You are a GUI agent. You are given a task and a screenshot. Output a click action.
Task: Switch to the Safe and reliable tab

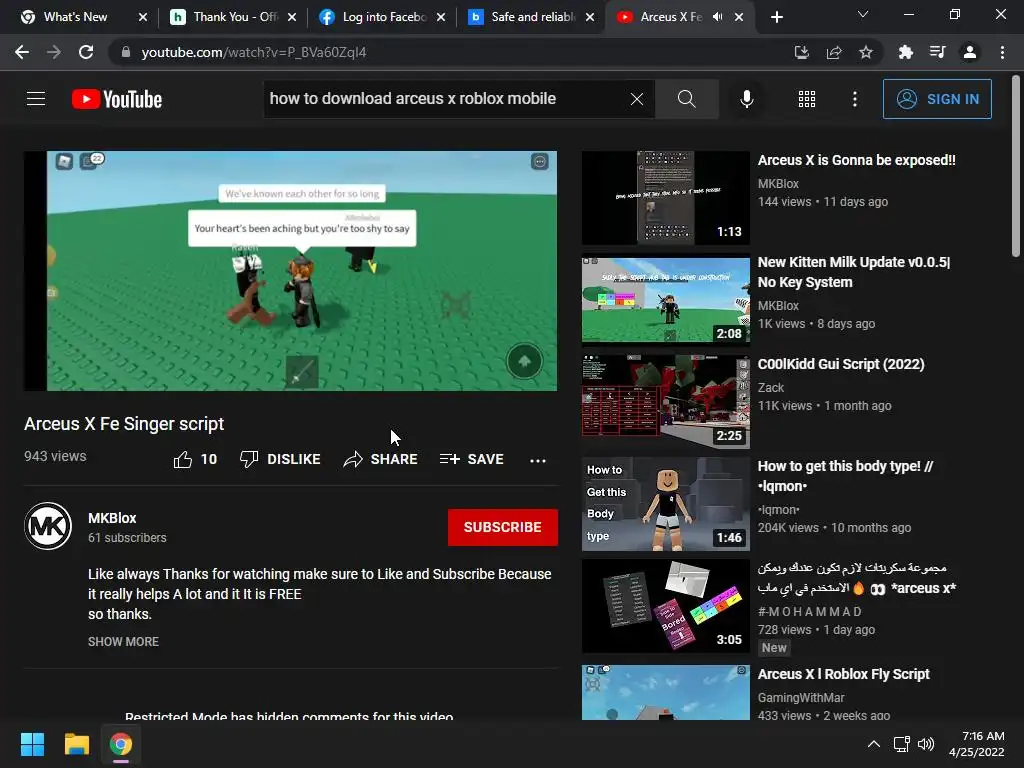pos(530,17)
